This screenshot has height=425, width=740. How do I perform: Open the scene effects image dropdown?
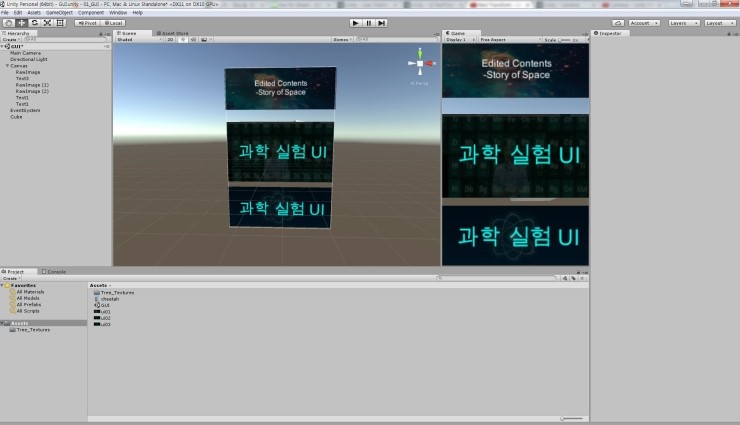point(206,40)
